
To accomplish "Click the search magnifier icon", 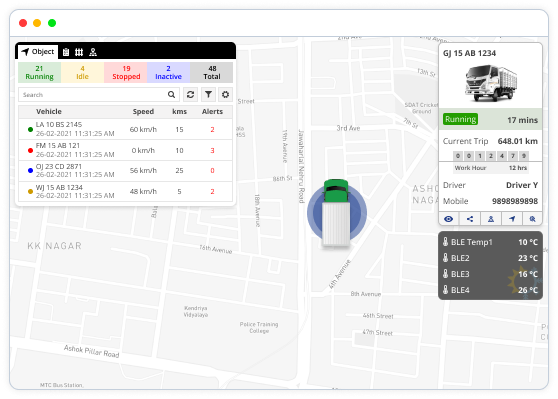I will (171, 95).
